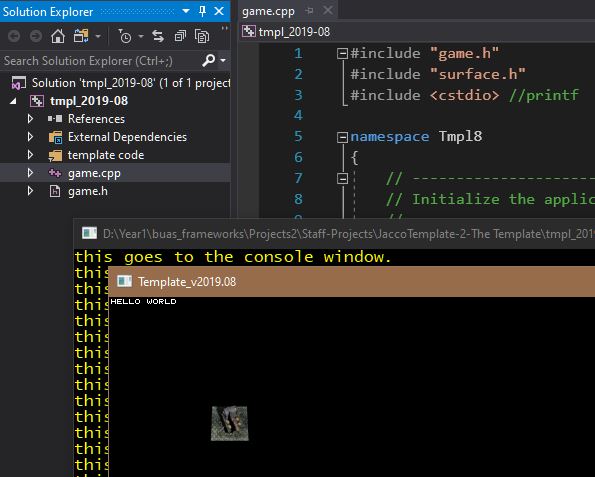Click the tank sprite in template window

coord(230,423)
